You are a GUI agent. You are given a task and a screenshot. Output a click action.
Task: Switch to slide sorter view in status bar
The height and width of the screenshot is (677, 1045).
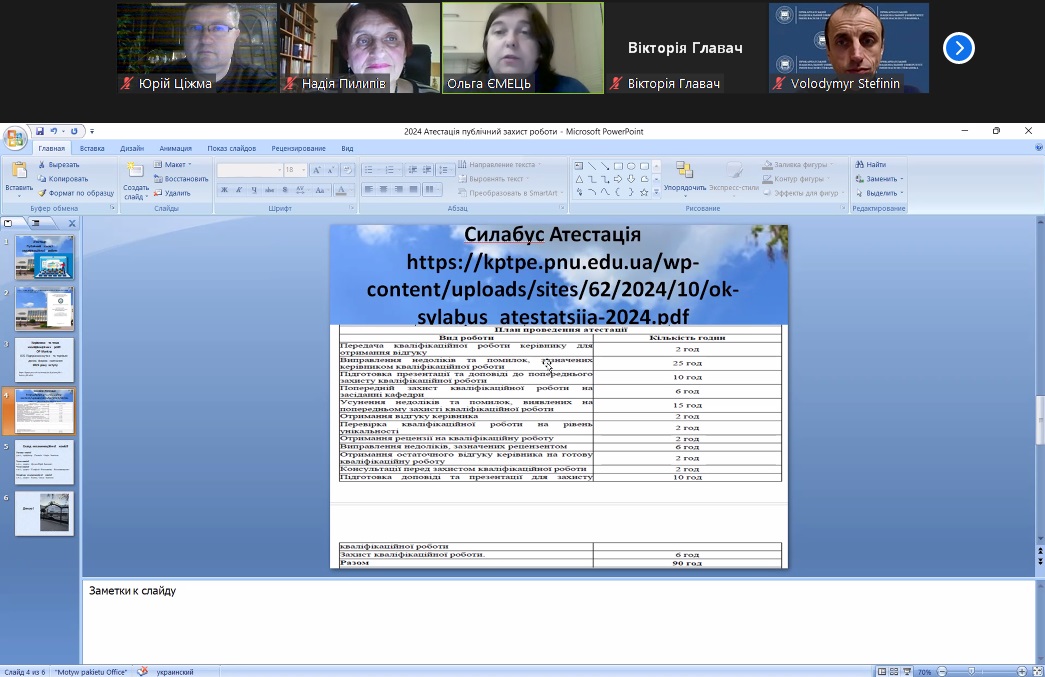[894, 672]
